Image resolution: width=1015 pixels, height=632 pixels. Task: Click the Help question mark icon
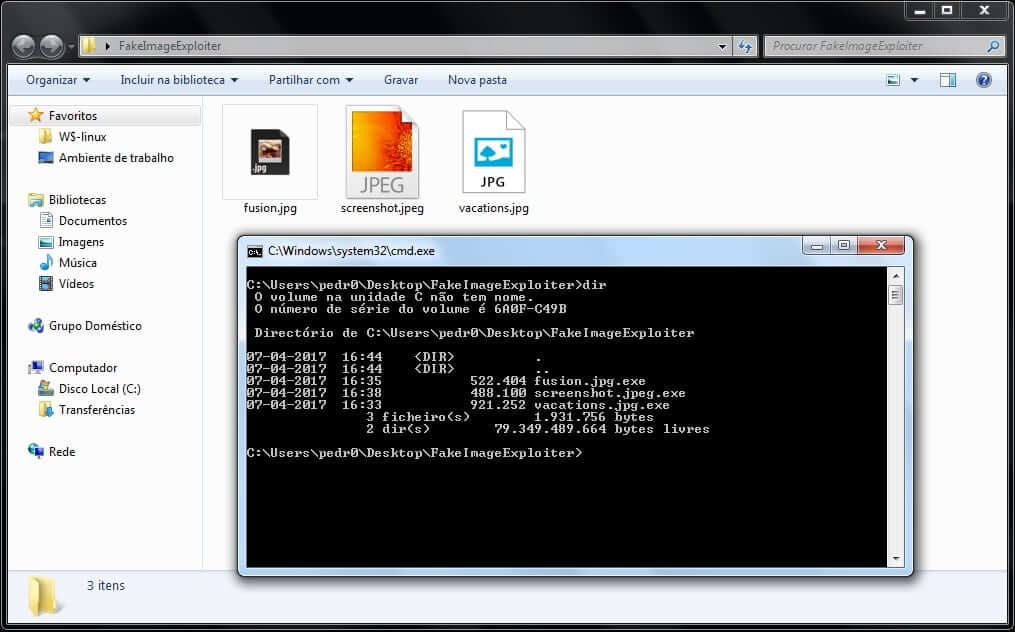pos(983,80)
